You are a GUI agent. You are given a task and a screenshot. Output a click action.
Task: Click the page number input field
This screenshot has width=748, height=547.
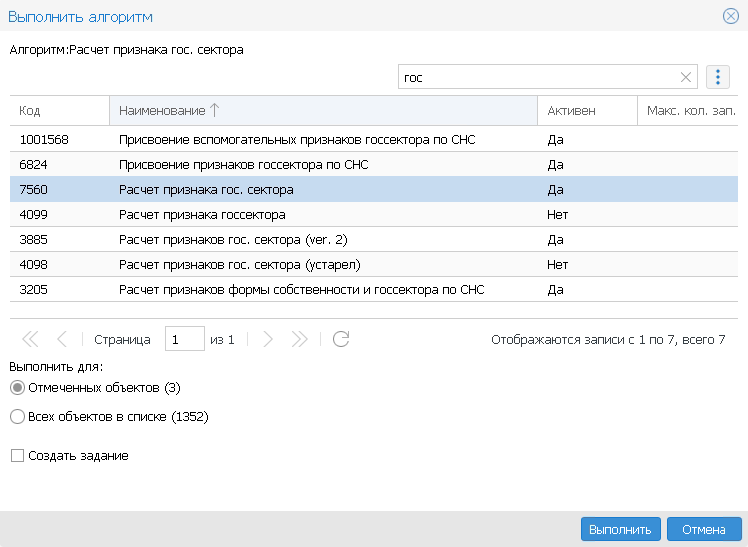[x=185, y=339]
